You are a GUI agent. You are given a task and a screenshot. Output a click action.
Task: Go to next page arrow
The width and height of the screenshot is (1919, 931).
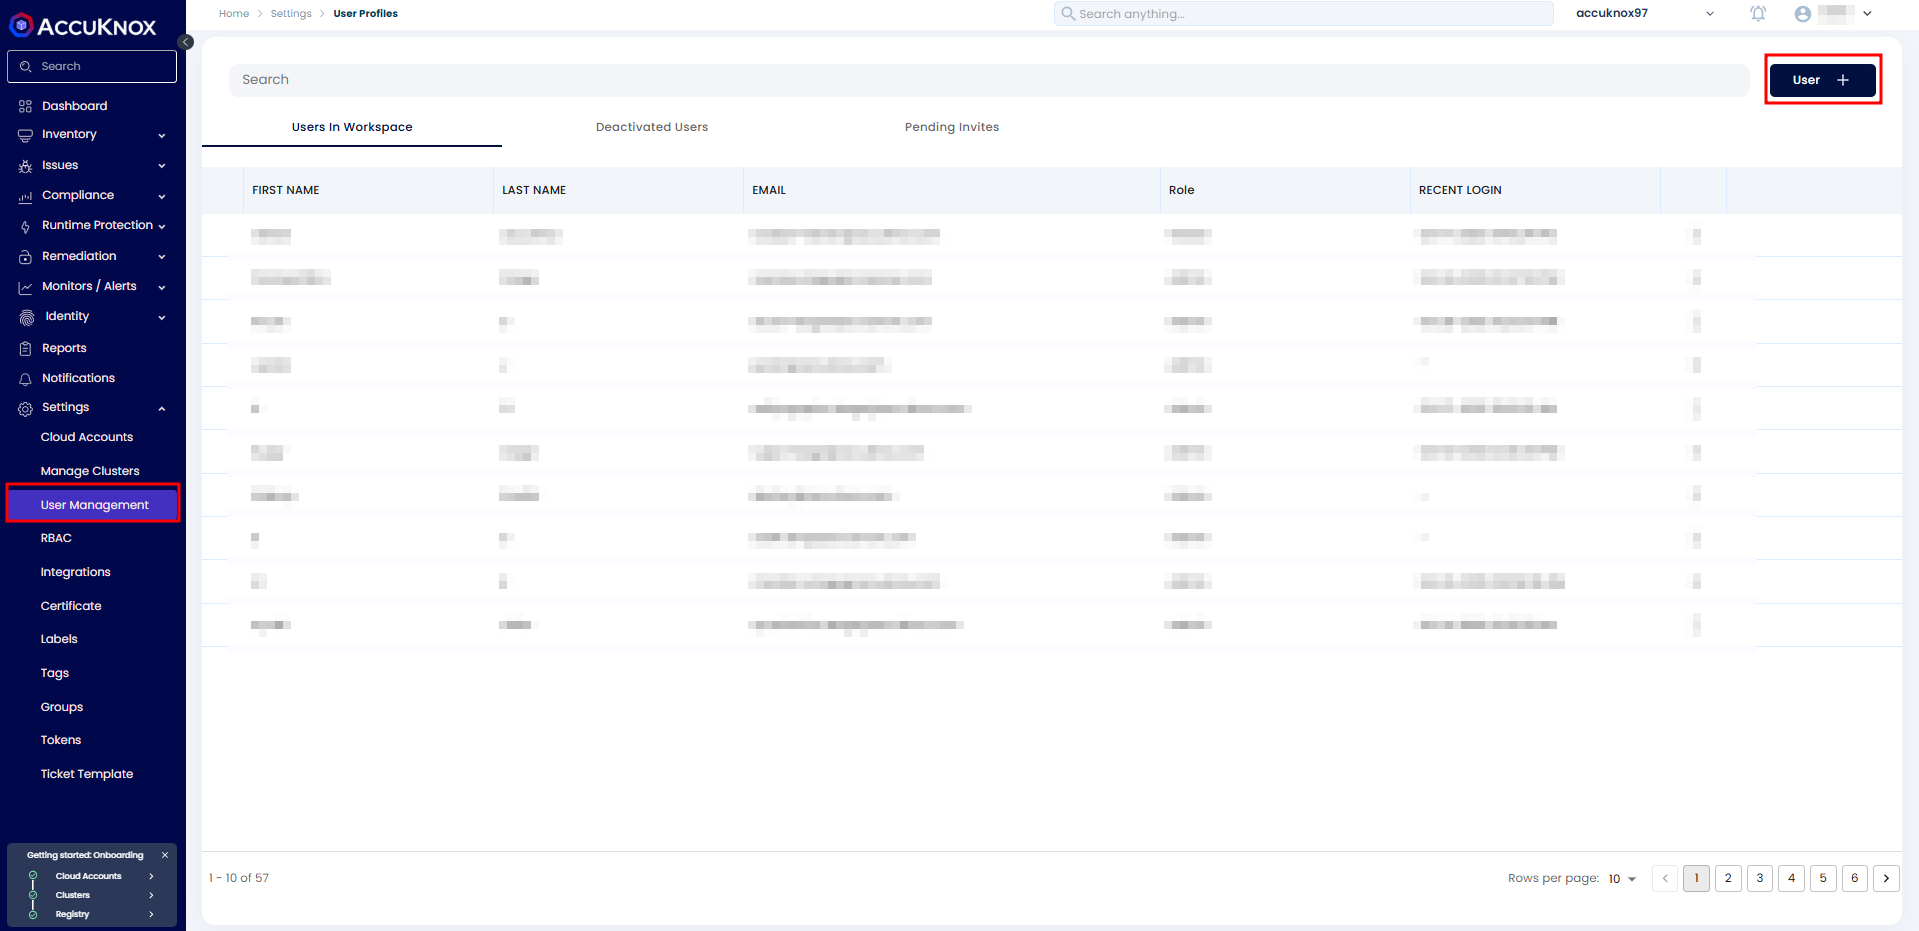[x=1886, y=878]
